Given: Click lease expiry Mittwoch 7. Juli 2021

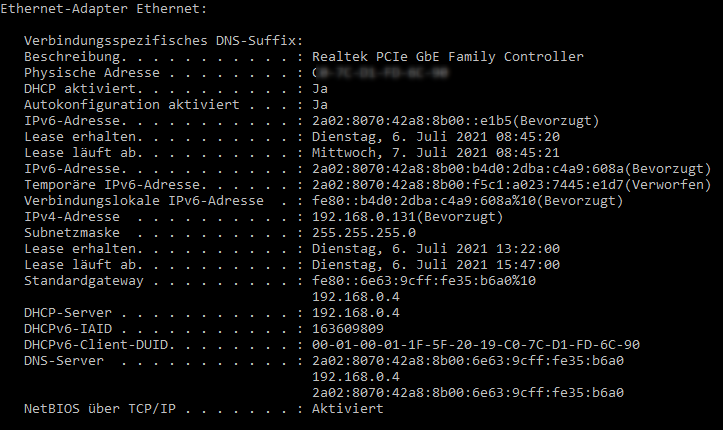Looking at the screenshot, I should pyautogui.click(x=435, y=152).
